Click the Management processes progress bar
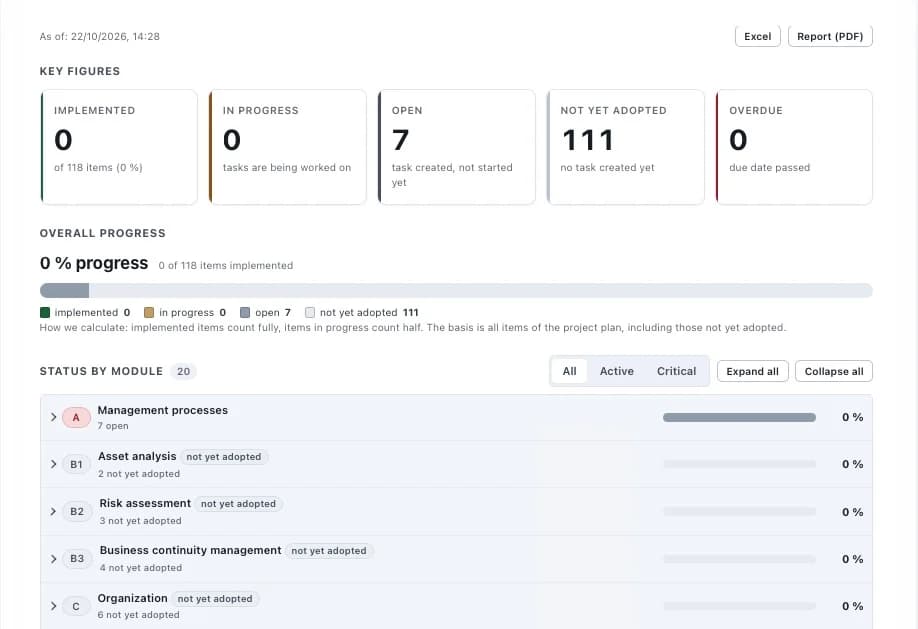Screen dimensions: 918x629 (739, 418)
